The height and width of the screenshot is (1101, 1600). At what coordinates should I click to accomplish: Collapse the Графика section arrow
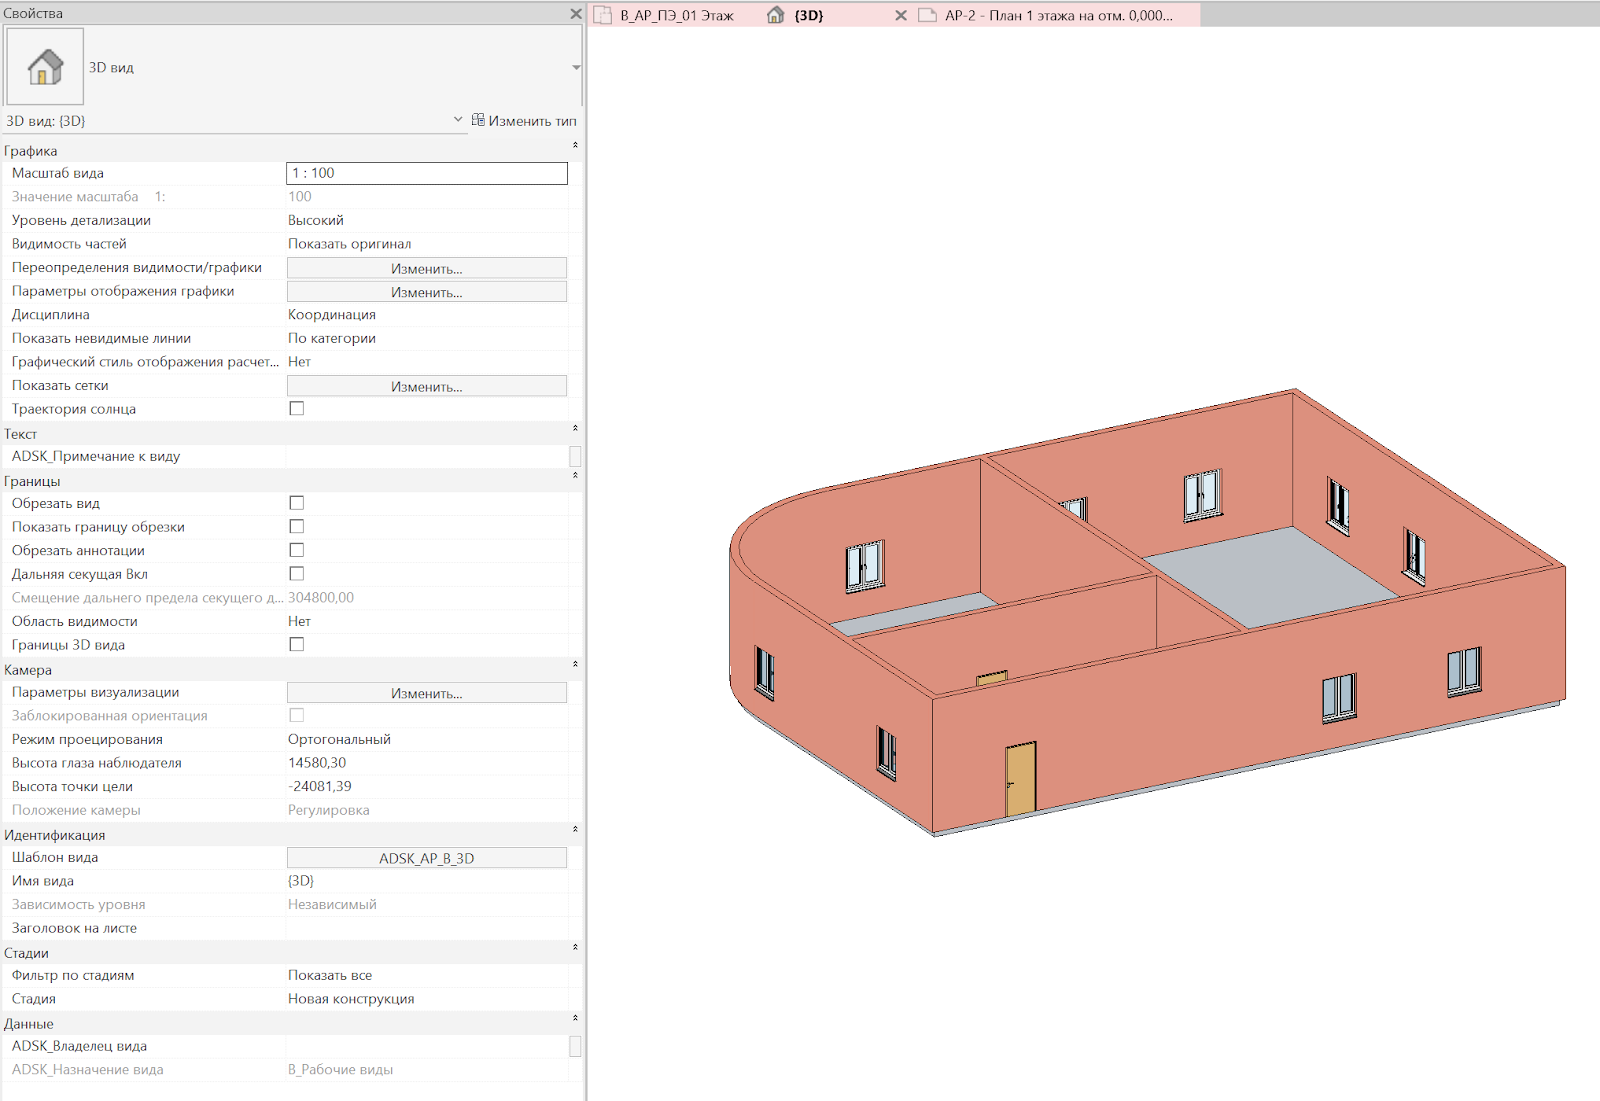575,146
